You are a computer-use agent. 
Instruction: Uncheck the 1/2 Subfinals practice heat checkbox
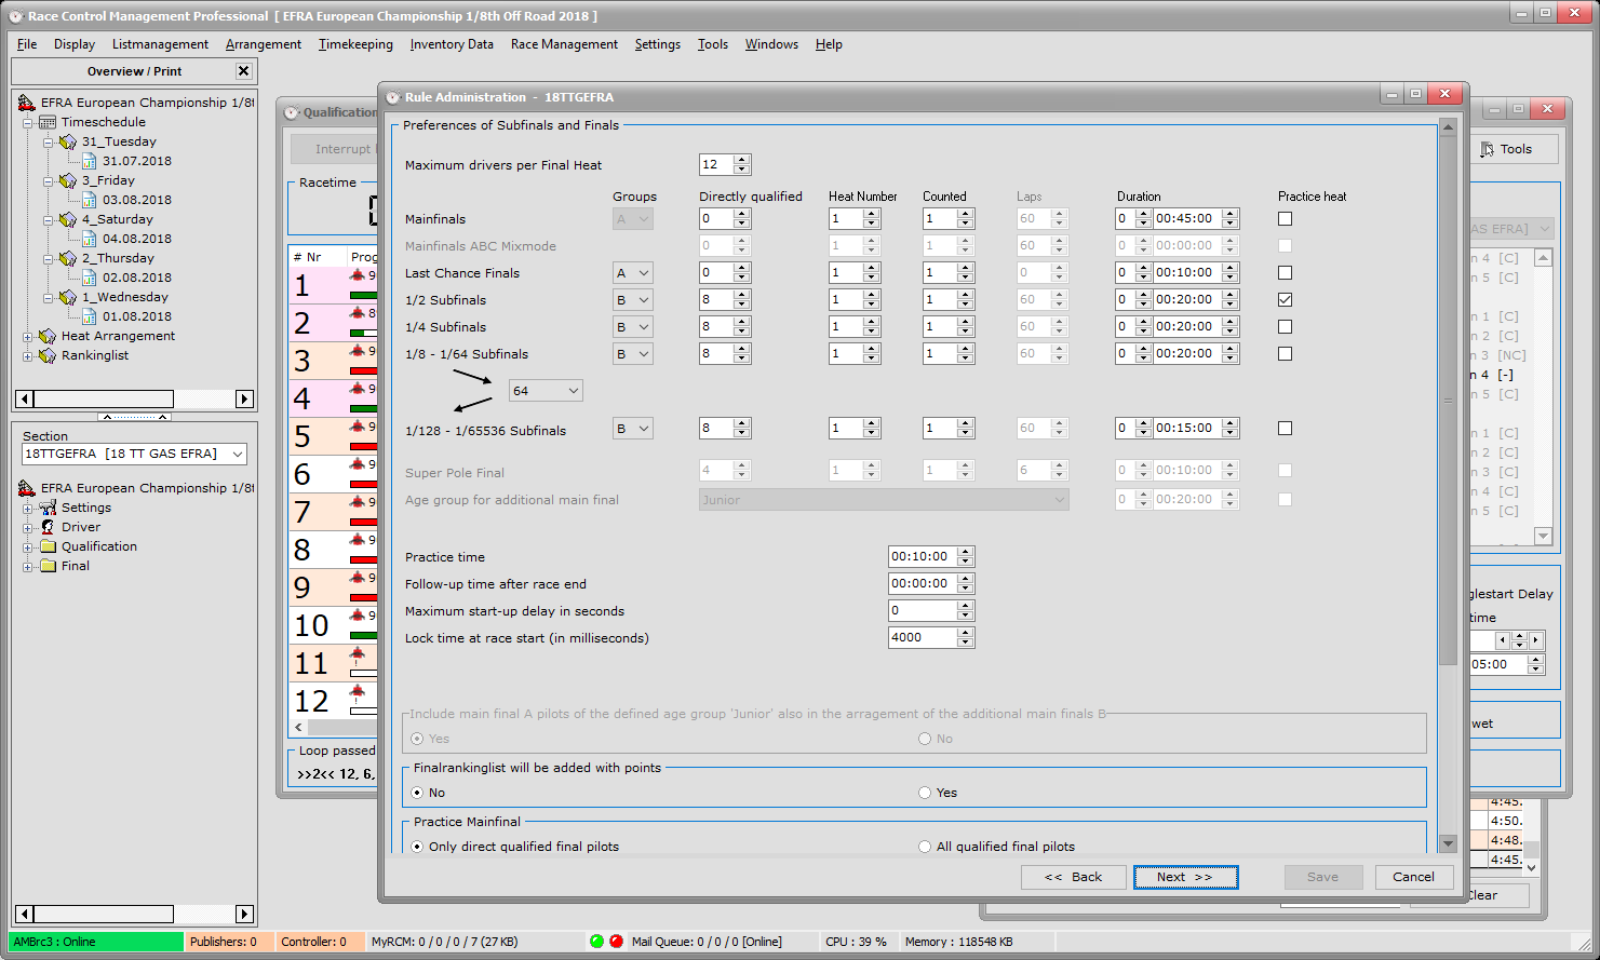click(1285, 300)
